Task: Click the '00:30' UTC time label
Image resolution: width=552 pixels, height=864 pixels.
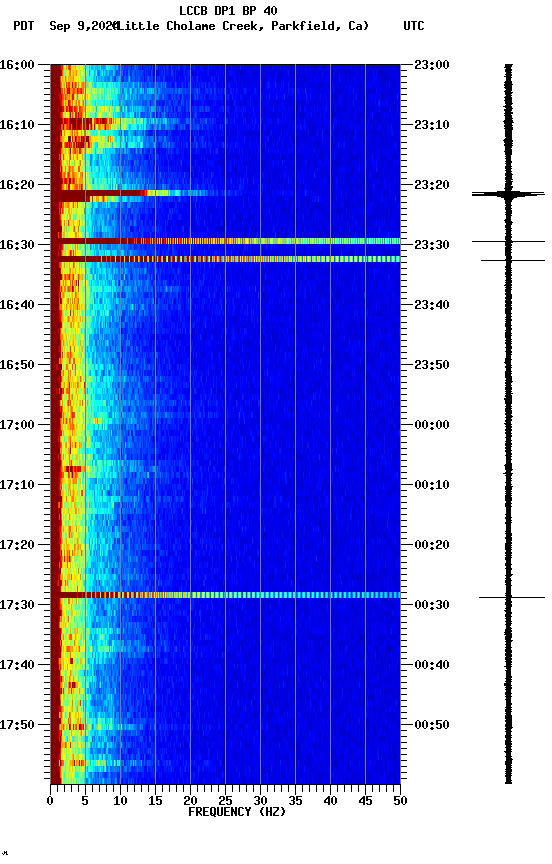Action: pos(432,605)
